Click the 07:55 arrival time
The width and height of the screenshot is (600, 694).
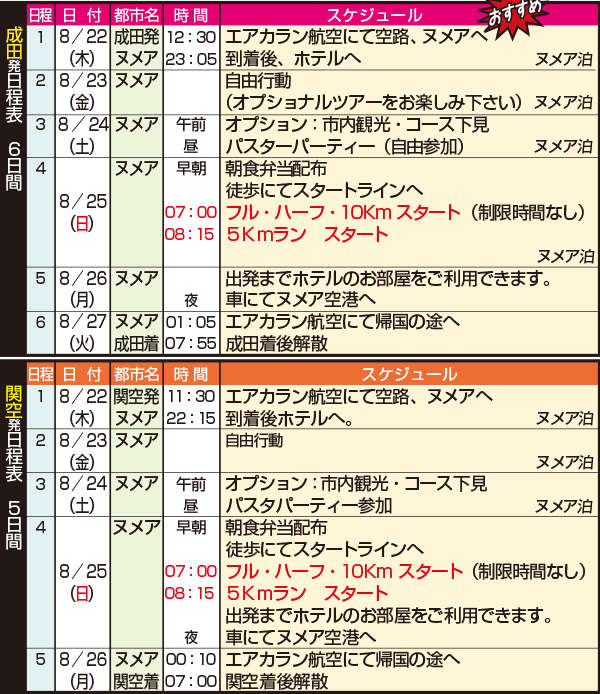[191, 343]
